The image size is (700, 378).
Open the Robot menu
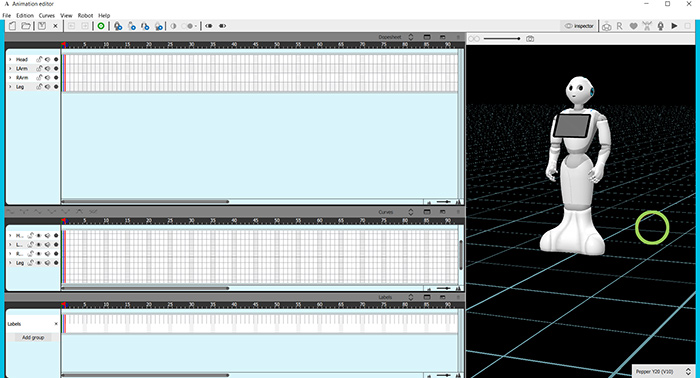[85, 15]
